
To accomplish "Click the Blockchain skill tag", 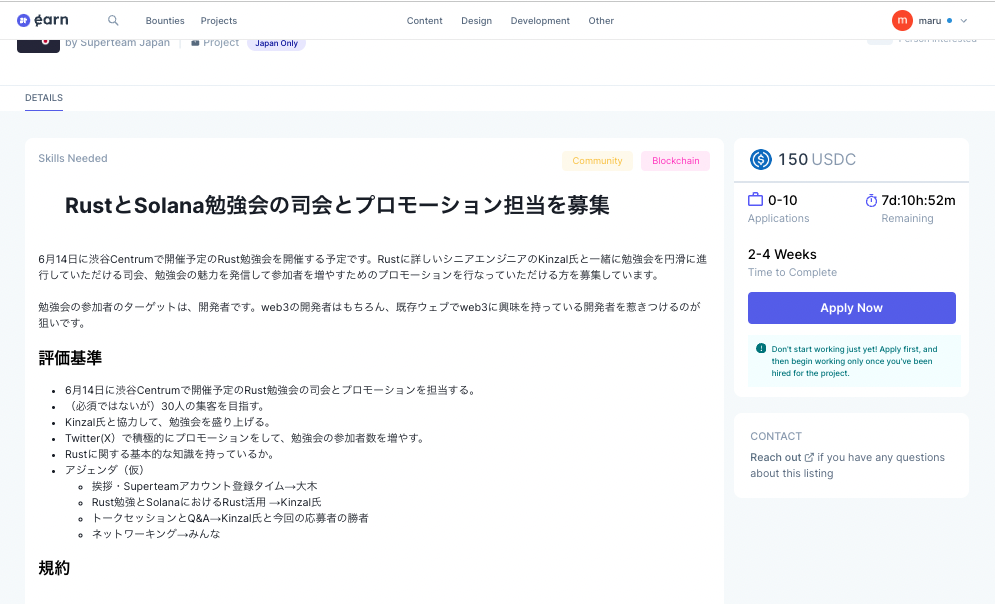I will [675, 161].
